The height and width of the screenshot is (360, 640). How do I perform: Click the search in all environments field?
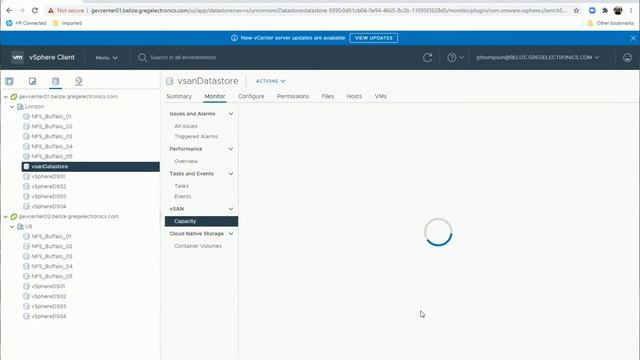pyautogui.click(x=183, y=58)
